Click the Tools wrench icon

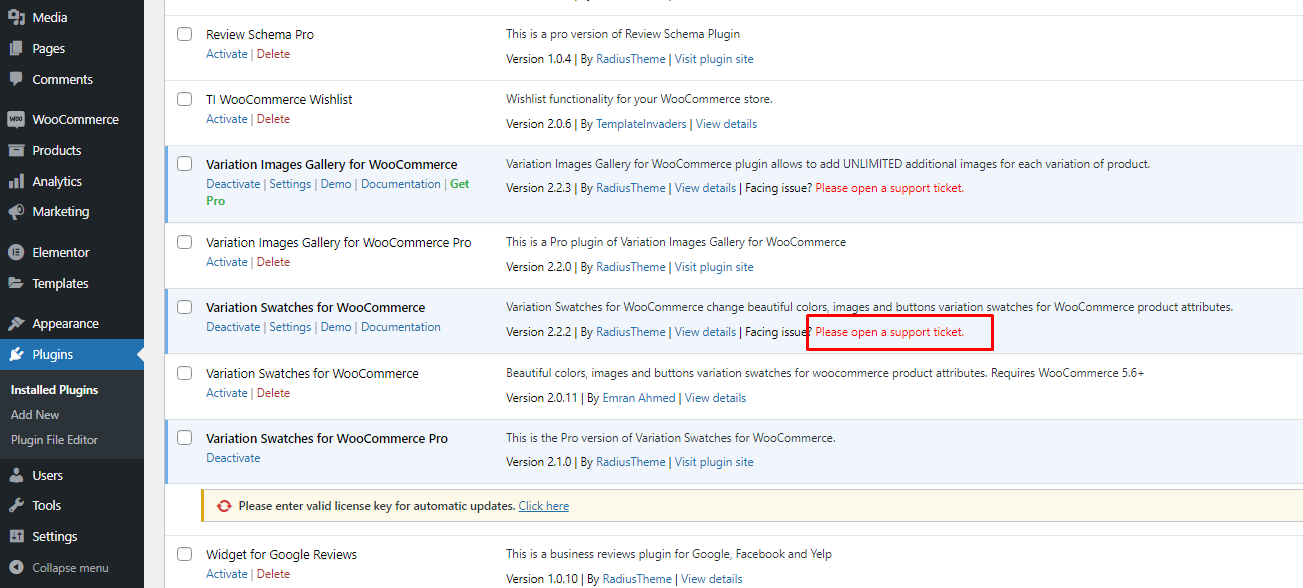pyautogui.click(x=16, y=506)
